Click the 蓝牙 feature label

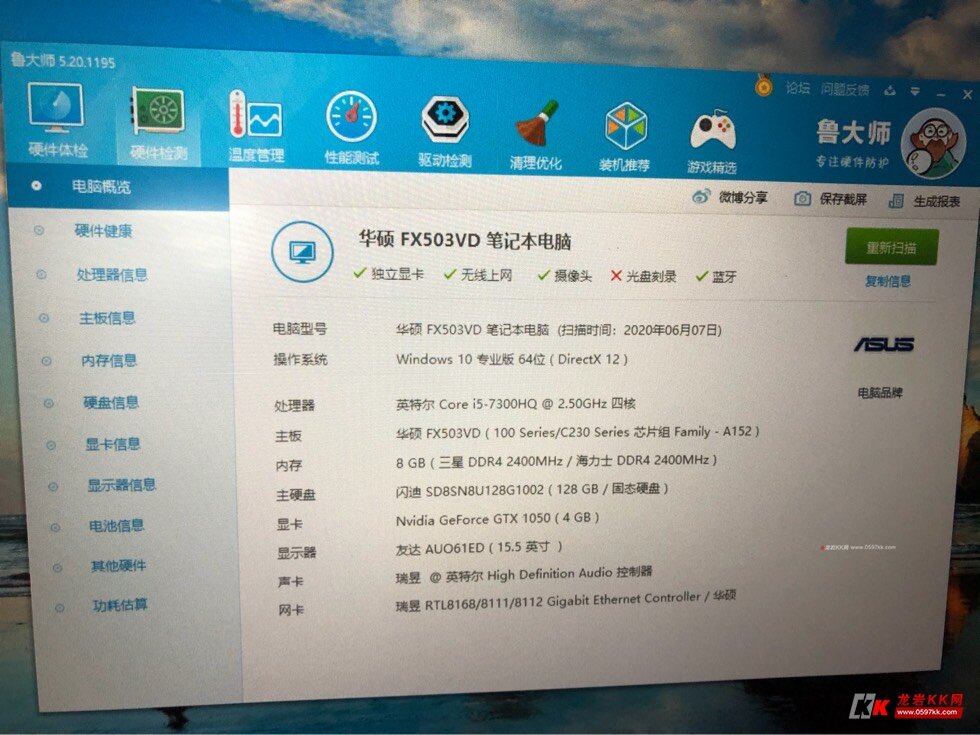tap(724, 277)
